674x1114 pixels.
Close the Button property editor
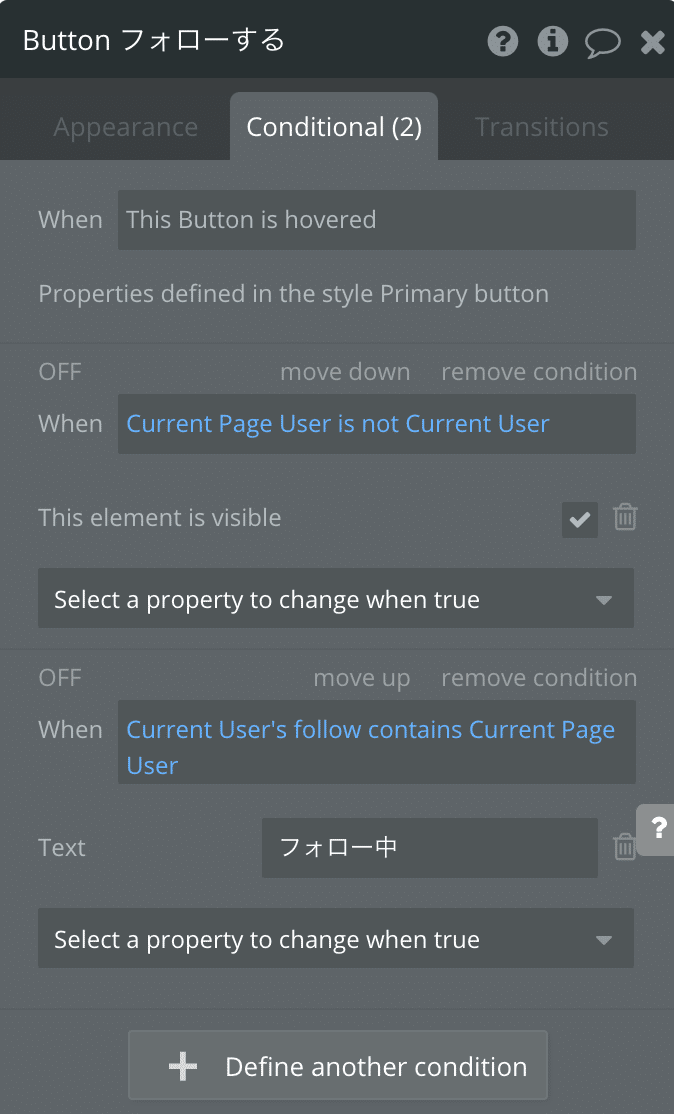coord(652,42)
